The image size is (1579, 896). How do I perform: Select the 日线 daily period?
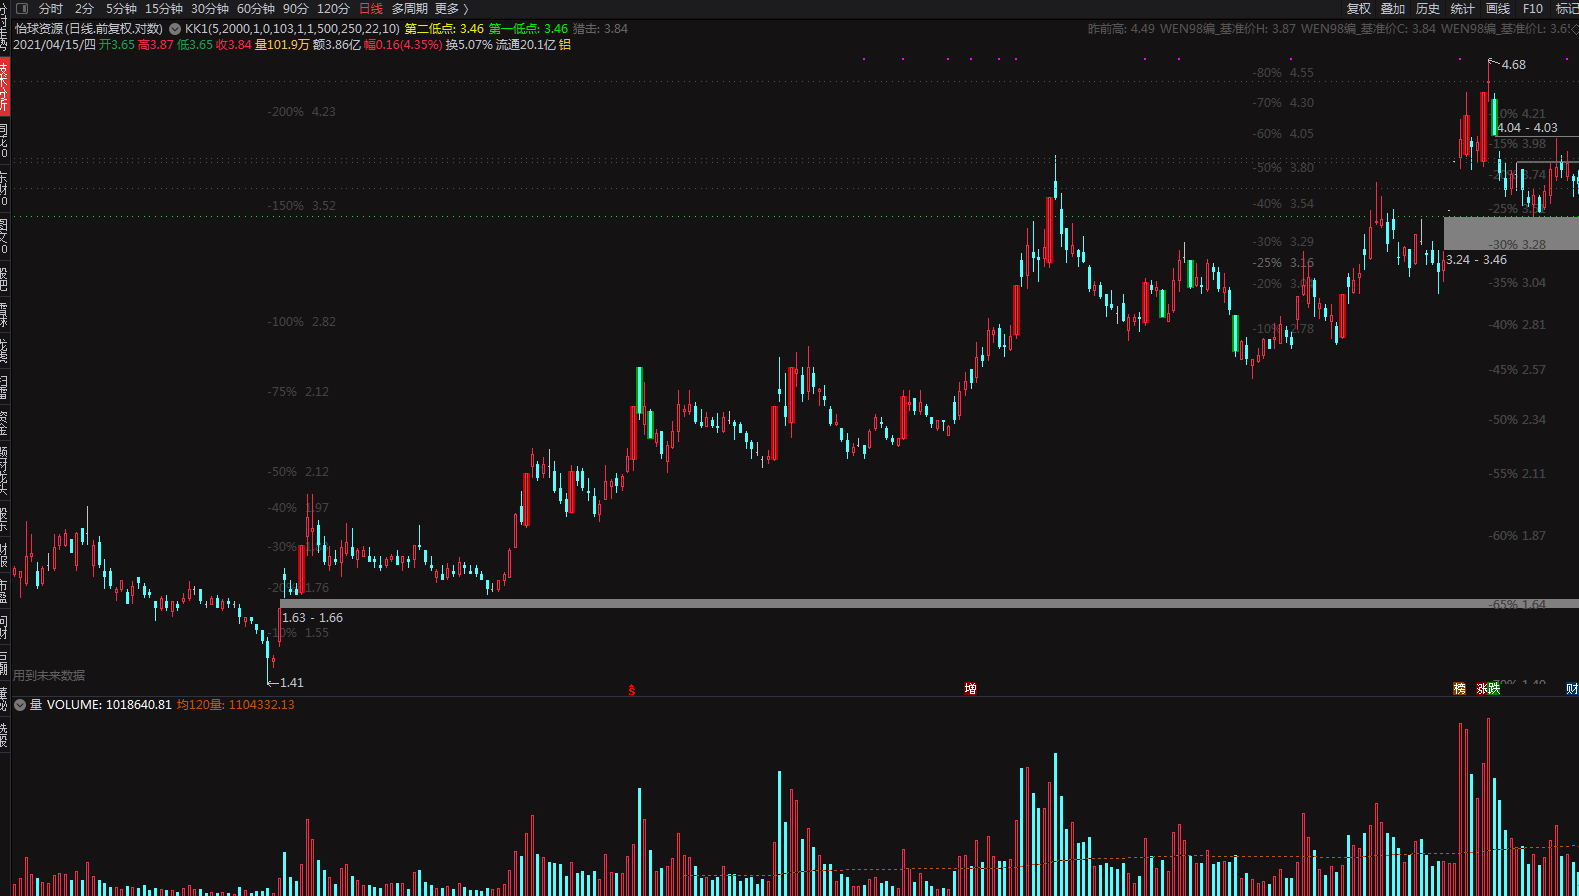(x=371, y=8)
